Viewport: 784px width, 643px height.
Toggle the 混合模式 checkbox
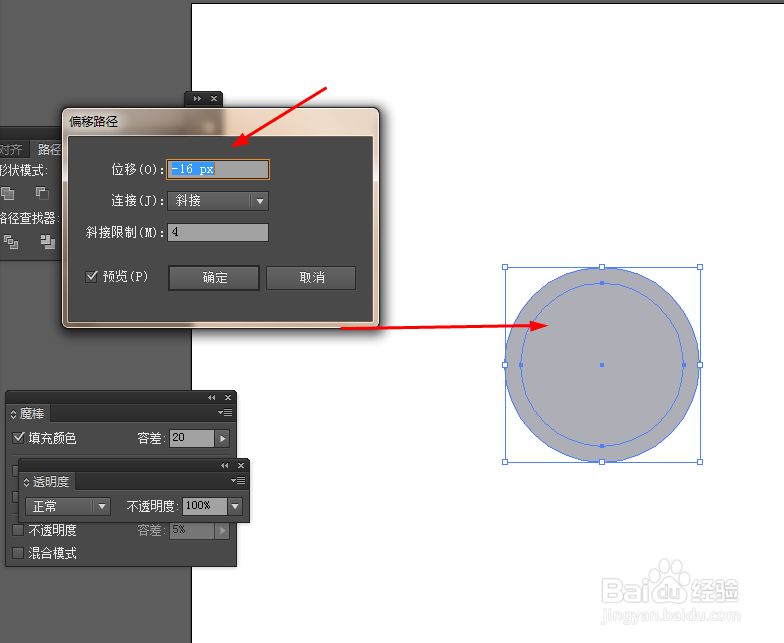coord(18,553)
